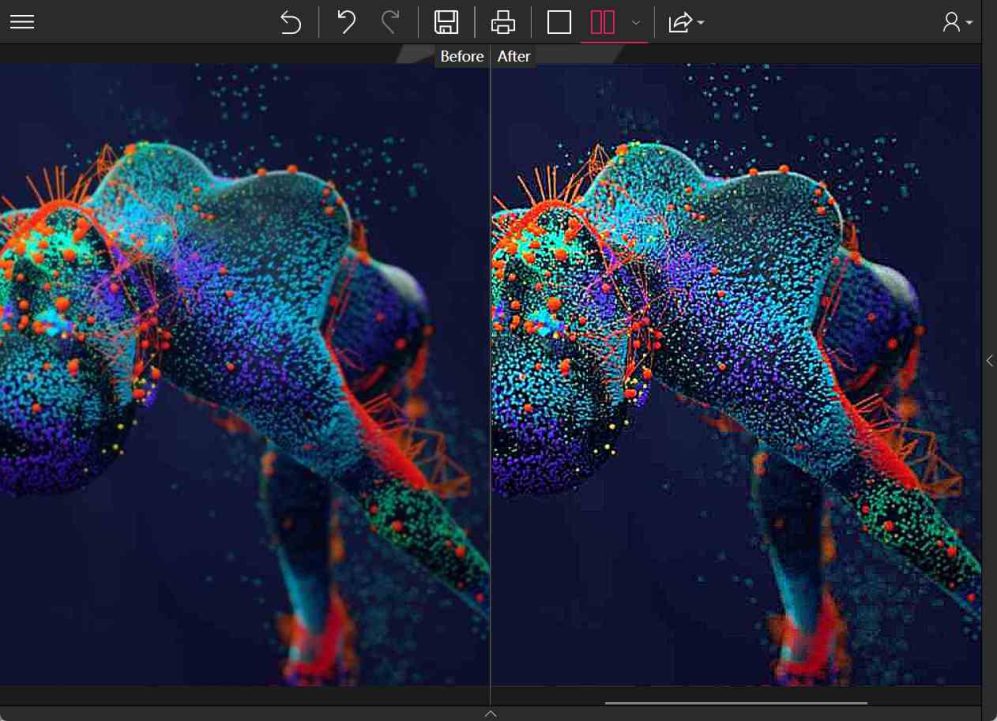The height and width of the screenshot is (721, 997).
Task: Switch to single image view
Action: (559, 22)
